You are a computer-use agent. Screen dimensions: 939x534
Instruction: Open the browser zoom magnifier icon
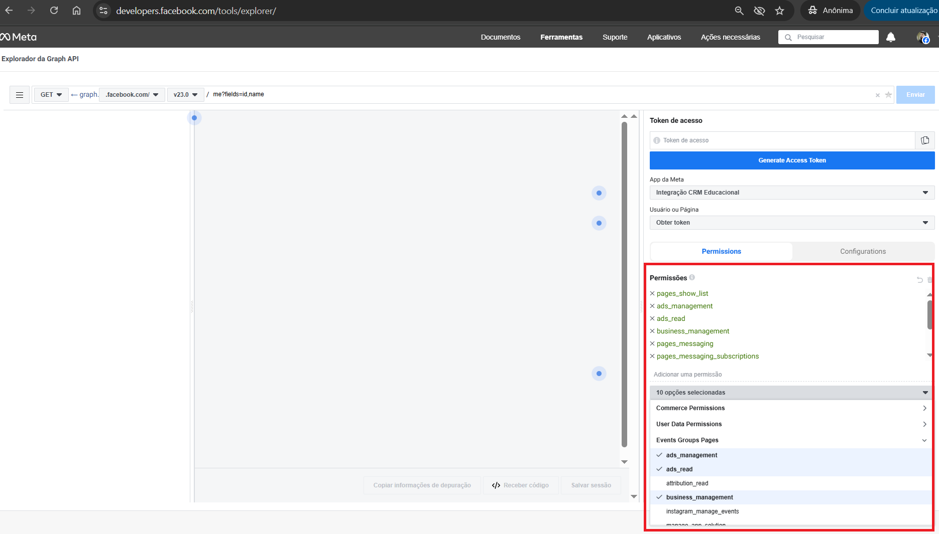click(x=739, y=10)
